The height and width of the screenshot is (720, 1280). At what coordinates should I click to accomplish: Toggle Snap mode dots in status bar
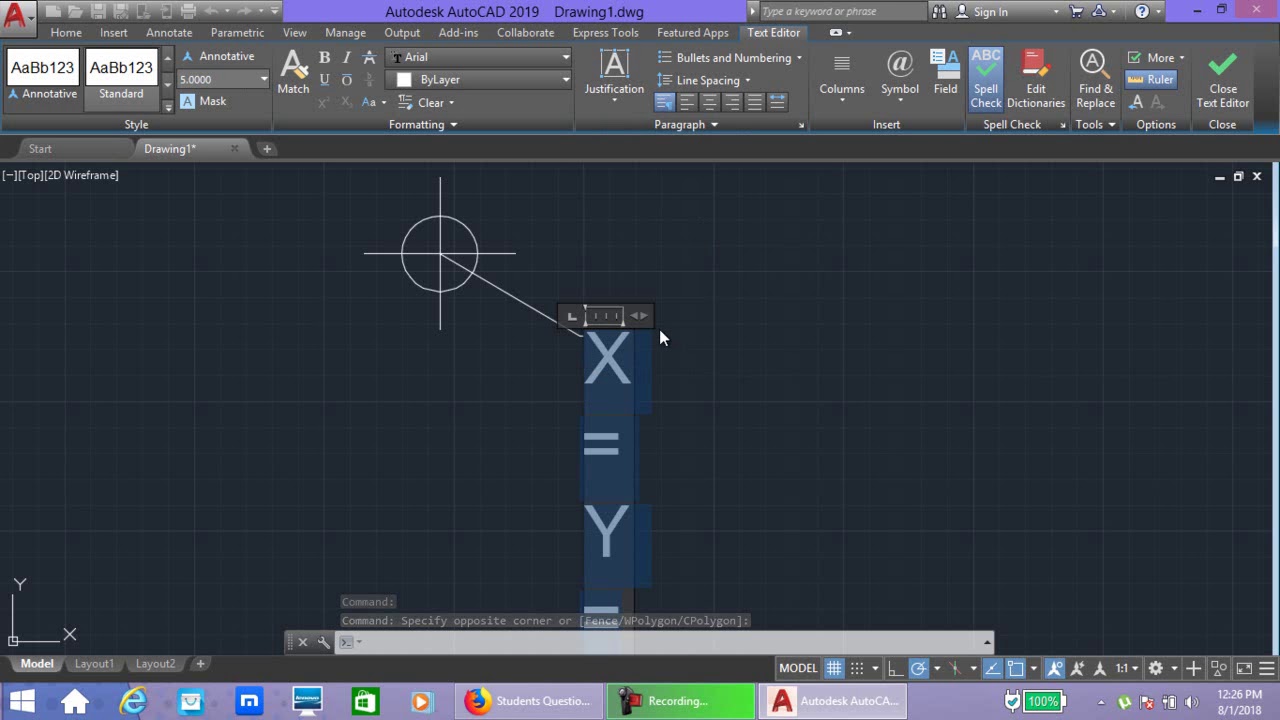click(857, 668)
